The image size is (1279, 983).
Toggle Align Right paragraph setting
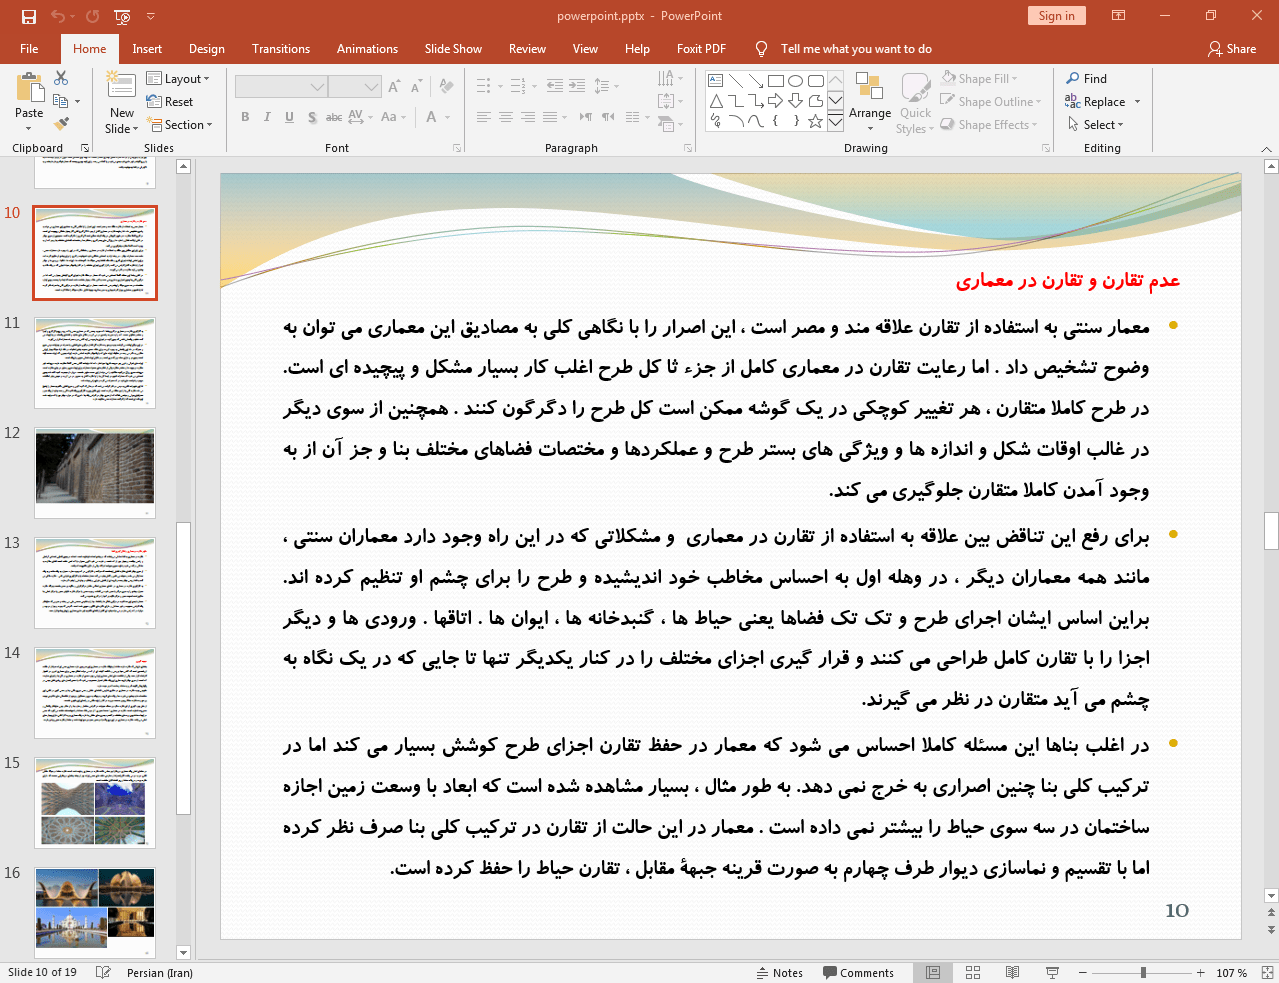tap(528, 117)
